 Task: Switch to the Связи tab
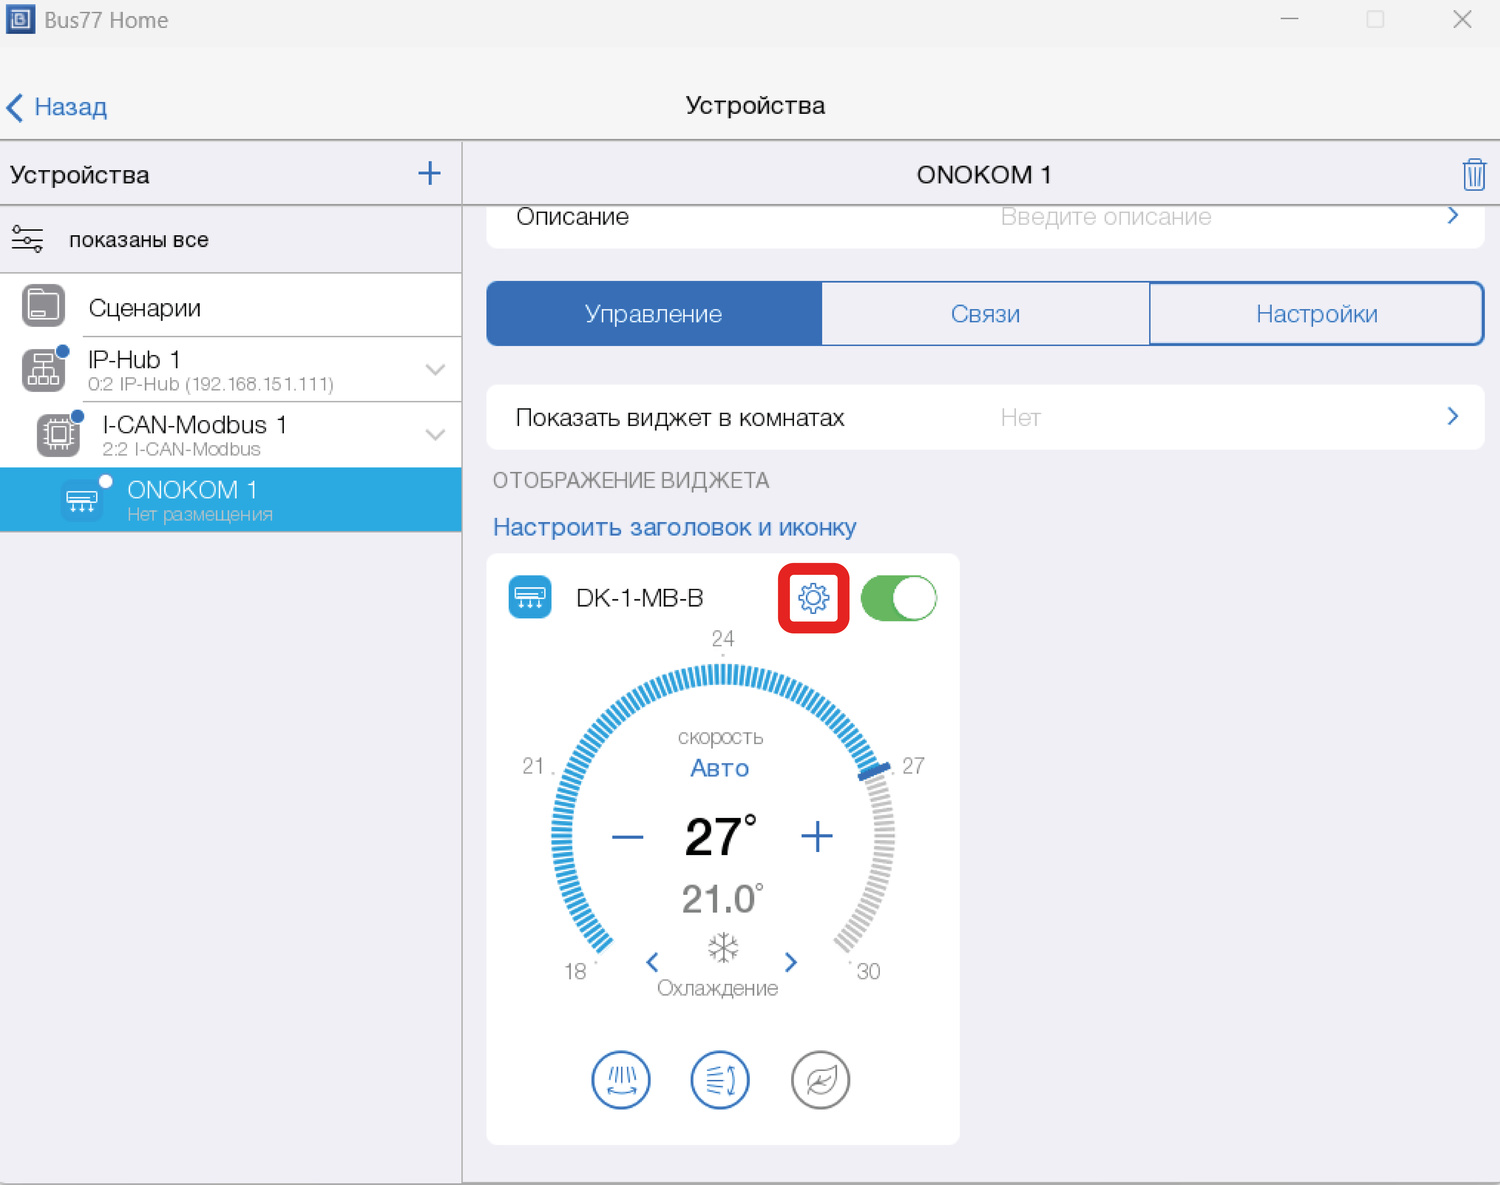[x=985, y=314]
